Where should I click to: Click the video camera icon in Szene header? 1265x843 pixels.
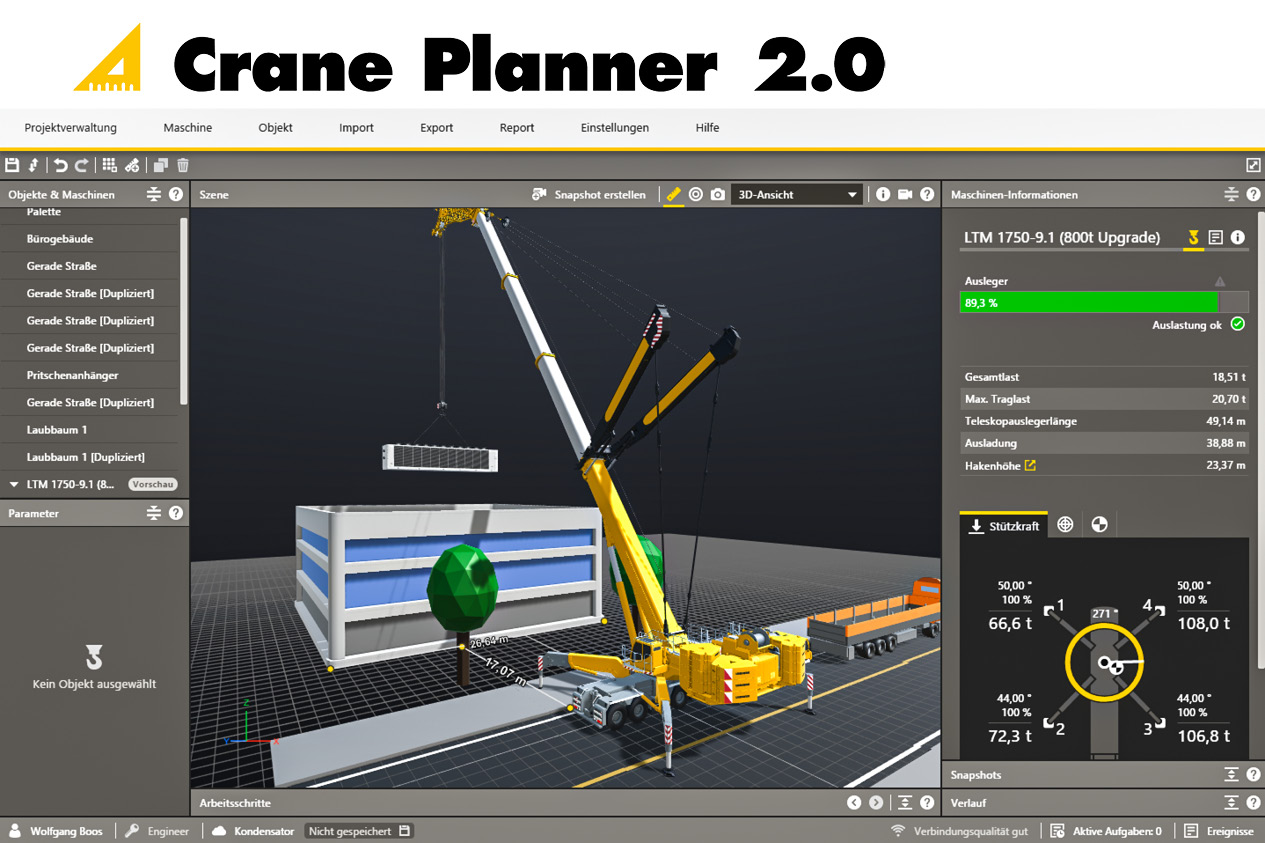(905, 194)
